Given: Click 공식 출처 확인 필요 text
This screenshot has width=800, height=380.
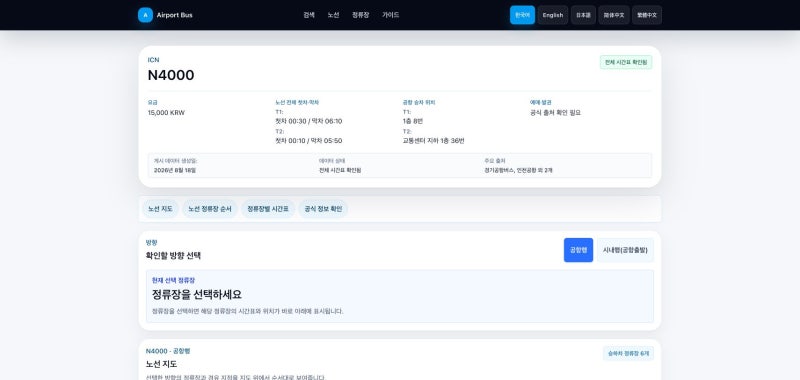Looking at the screenshot, I should [555, 113].
